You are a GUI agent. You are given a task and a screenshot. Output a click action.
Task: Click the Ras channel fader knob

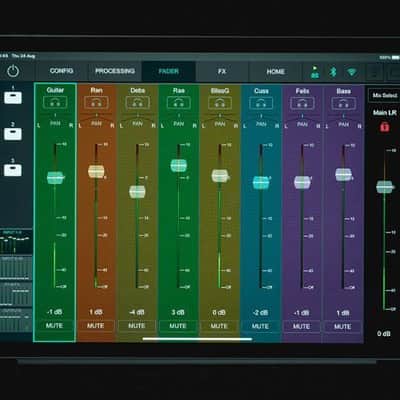click(179, 166)
